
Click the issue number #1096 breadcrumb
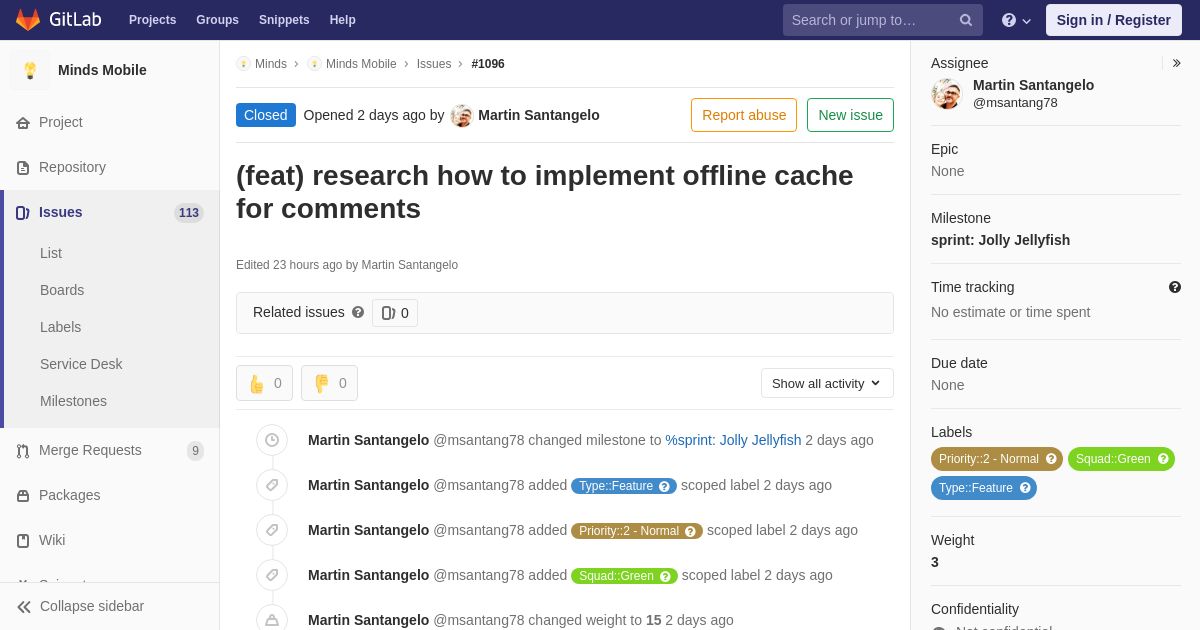(x=488, y=64)
